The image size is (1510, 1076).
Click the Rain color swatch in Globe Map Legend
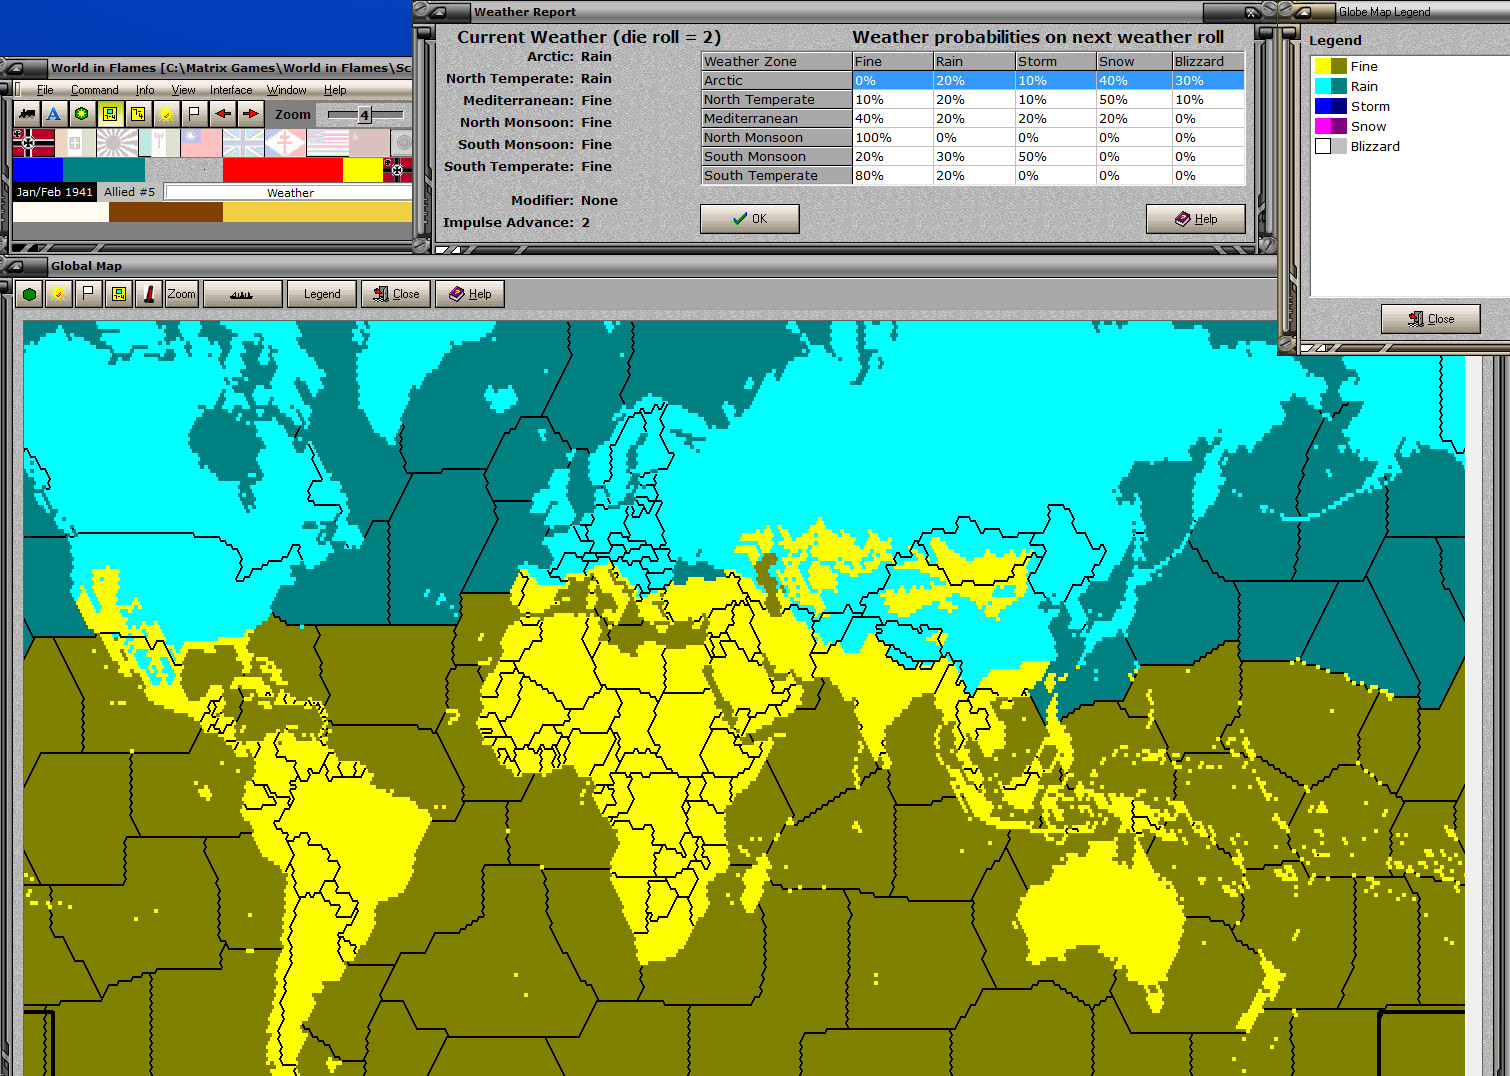[1330, 86]
